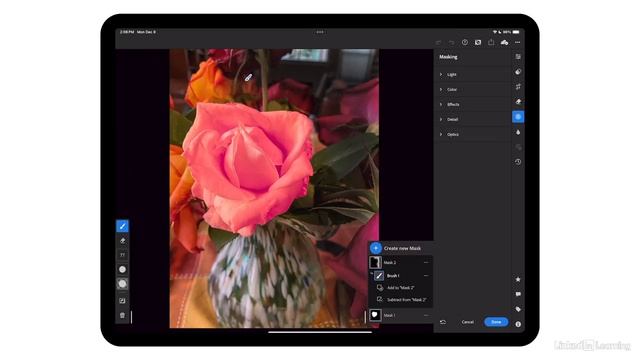Open the versions history clock icon
This screenshot has width=640, height=360.
point(518,162)
